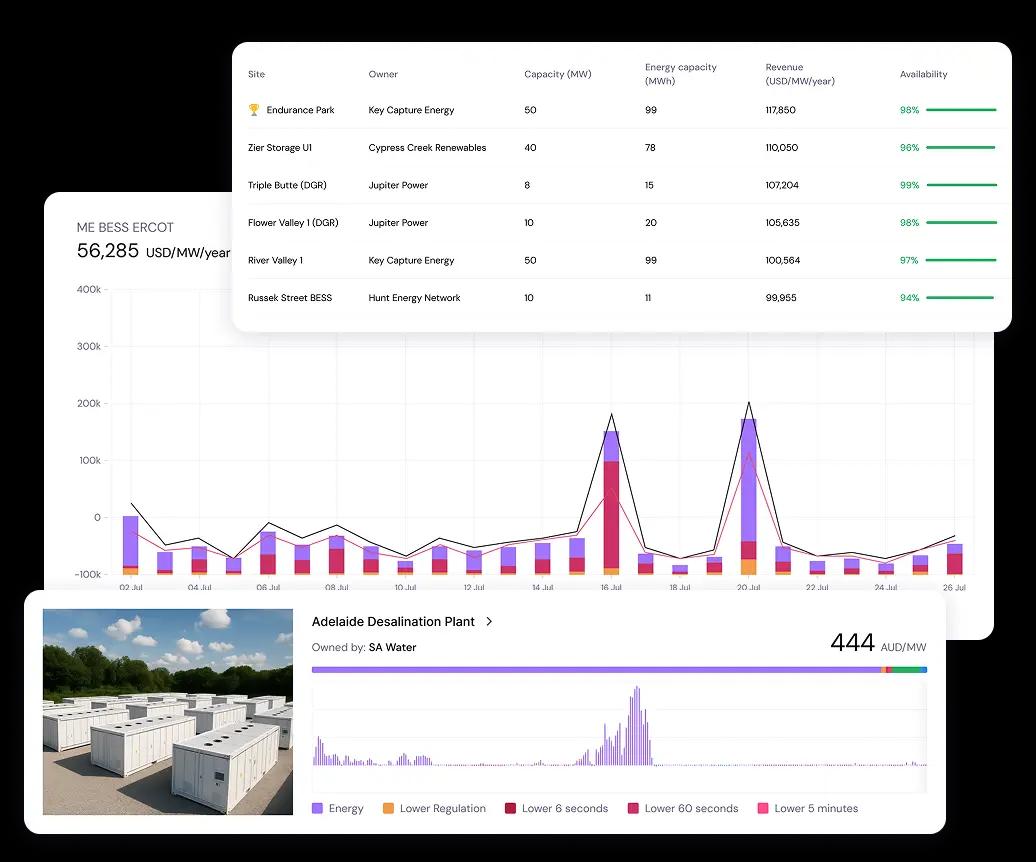Select the Russek Street BESS site
This screenshot has width=1036, height=862.
[289, 298]
